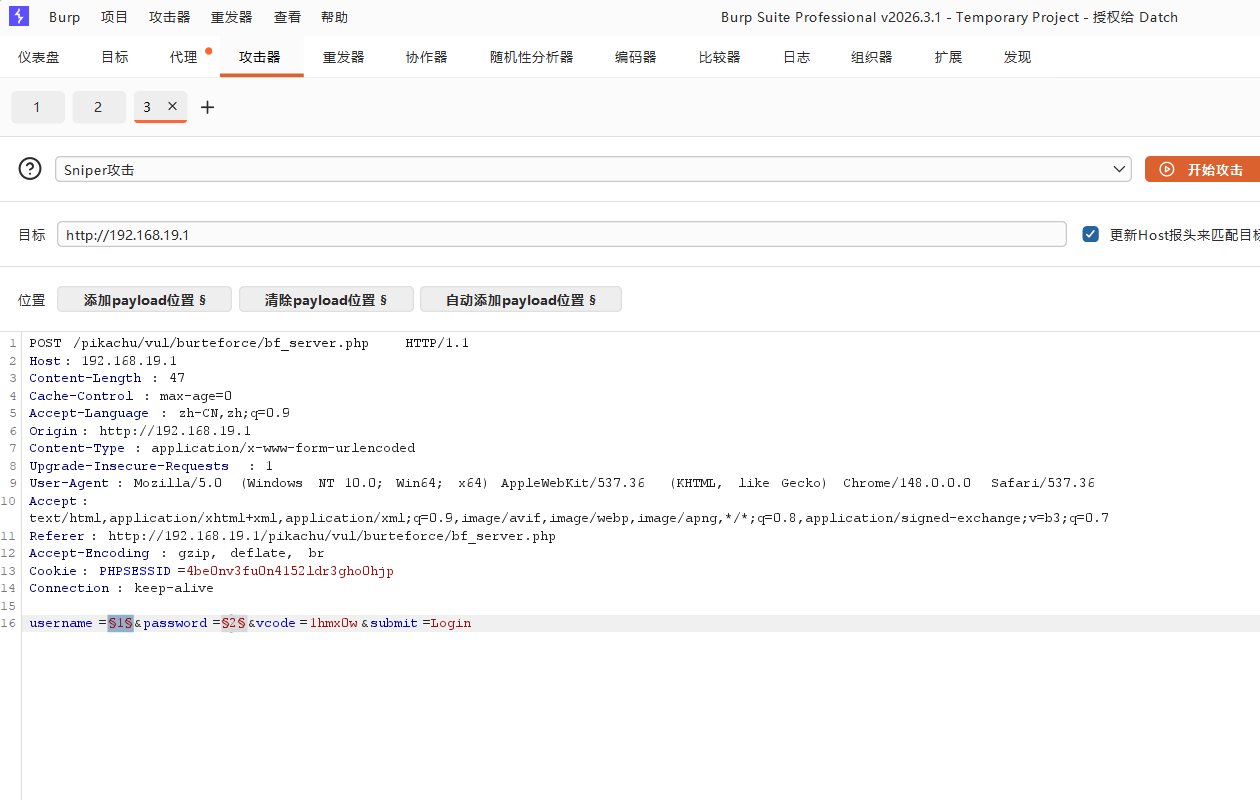Image resolution: width=1260 pixels, height=800 pixels.
Task: Open the 重发器 menu in the menu bar
Action: click(232, 17)
